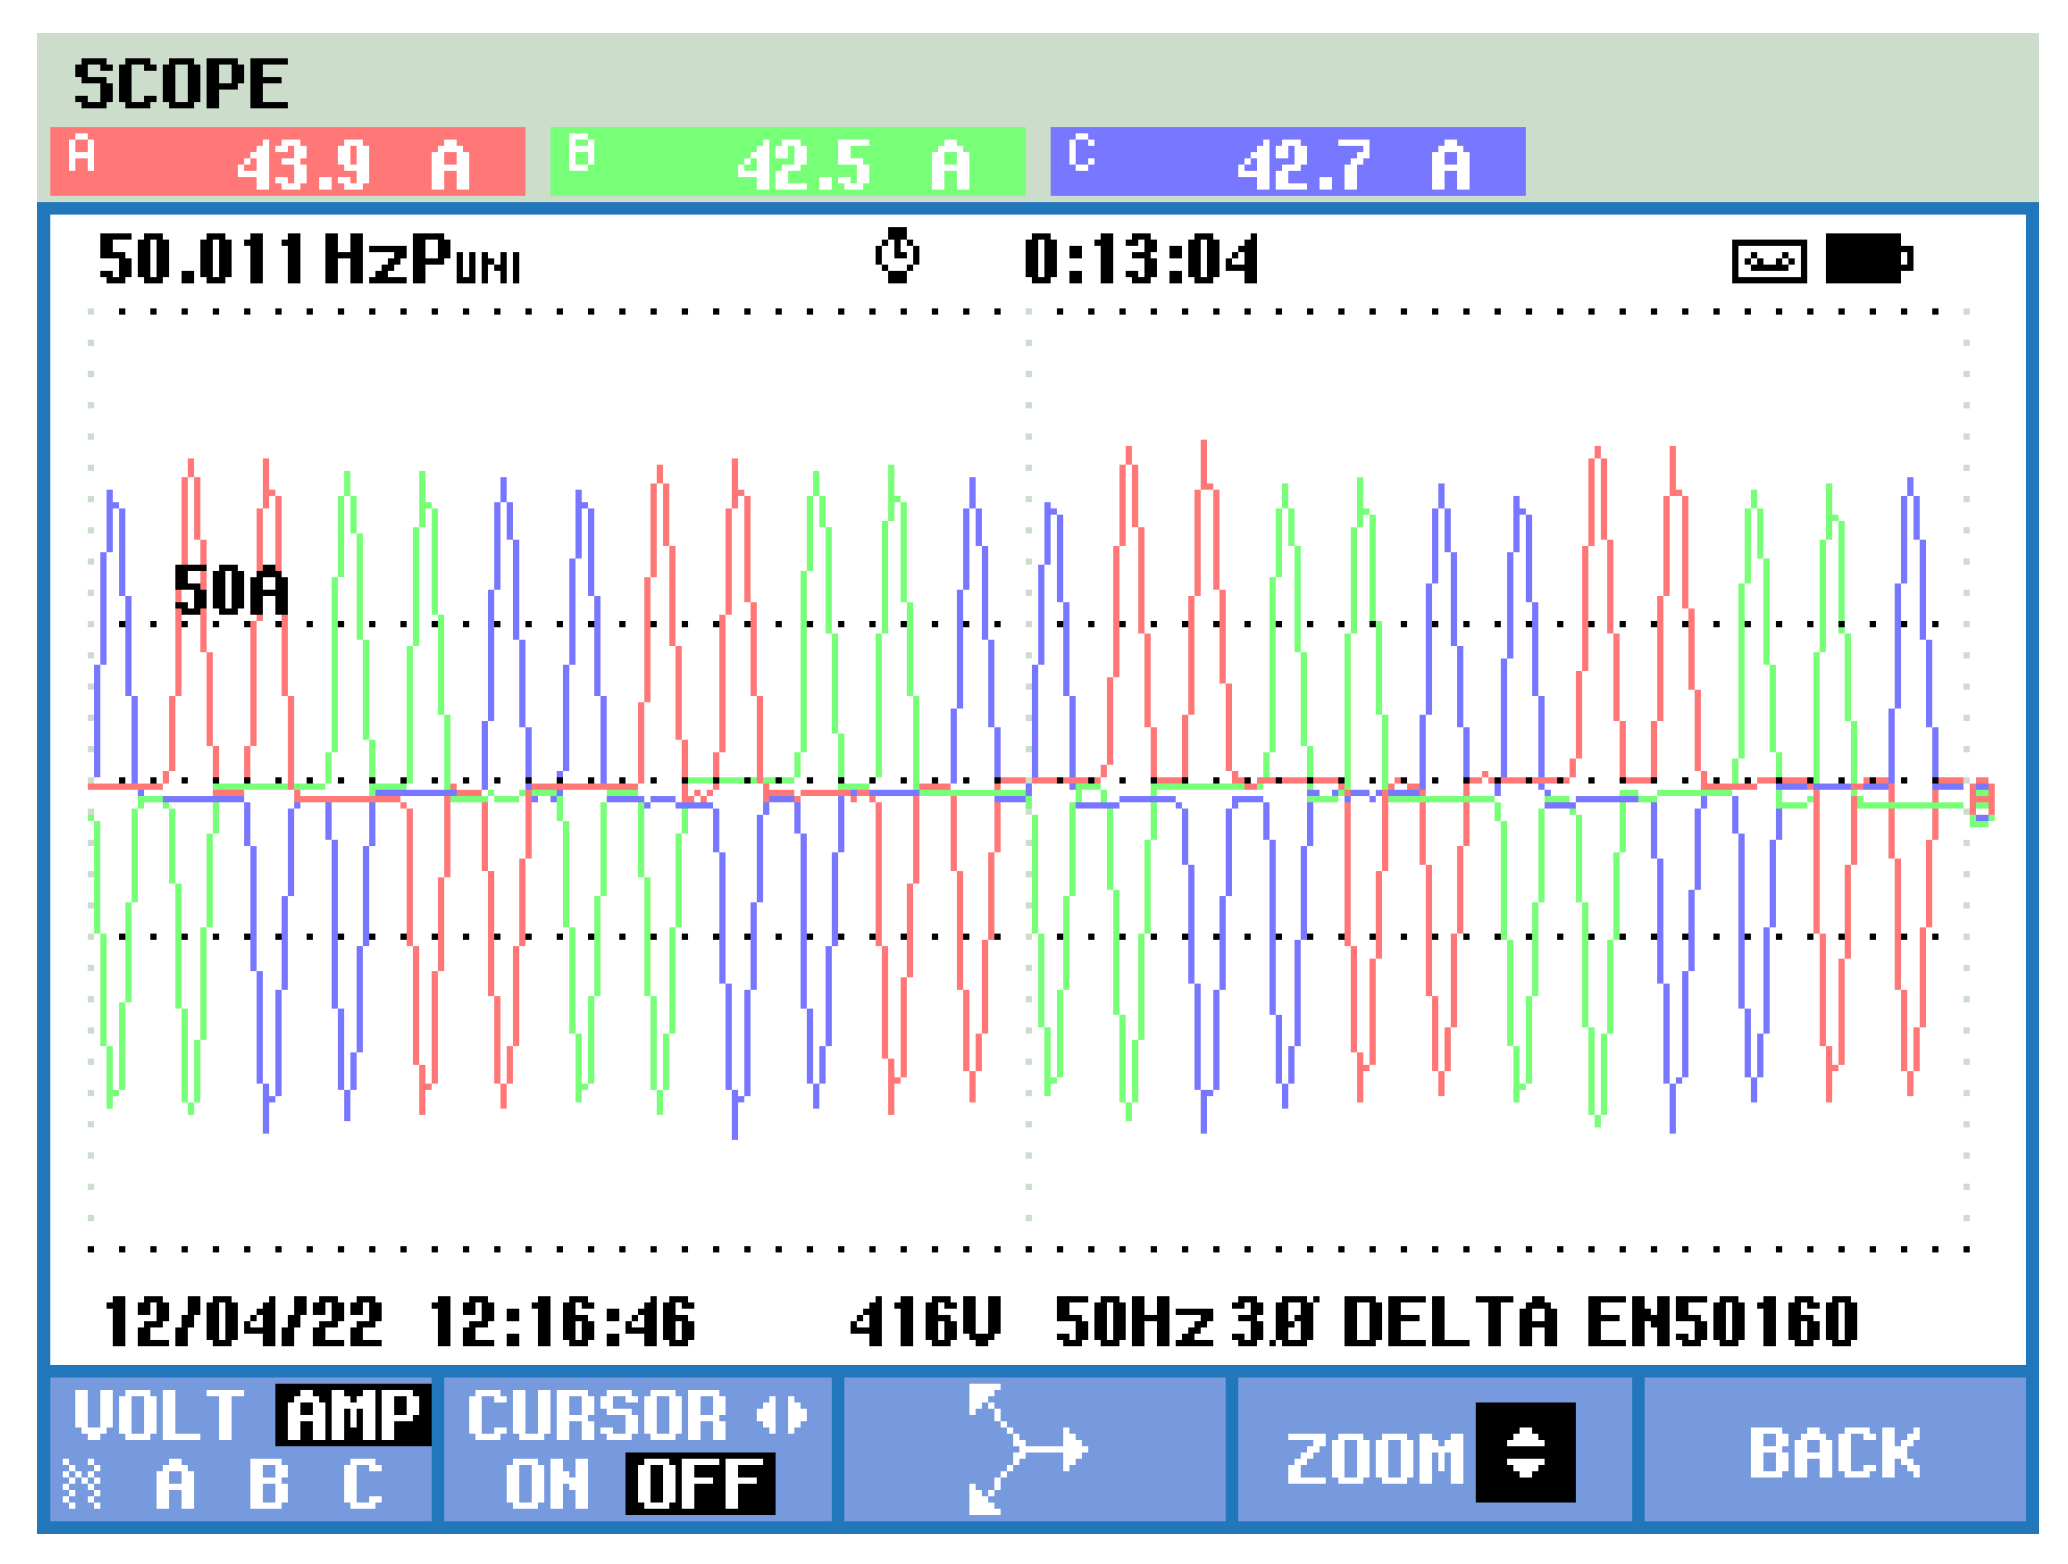The image size is (2068, 1564).
Task: Select phase A trace in softkey
Action: (x=175, y=1484)
